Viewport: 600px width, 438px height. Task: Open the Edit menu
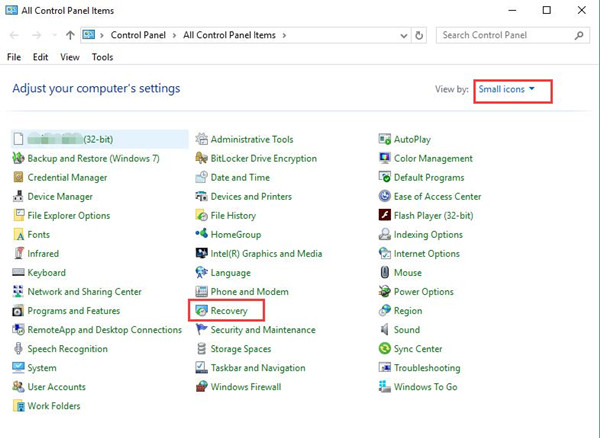(40, 57)
